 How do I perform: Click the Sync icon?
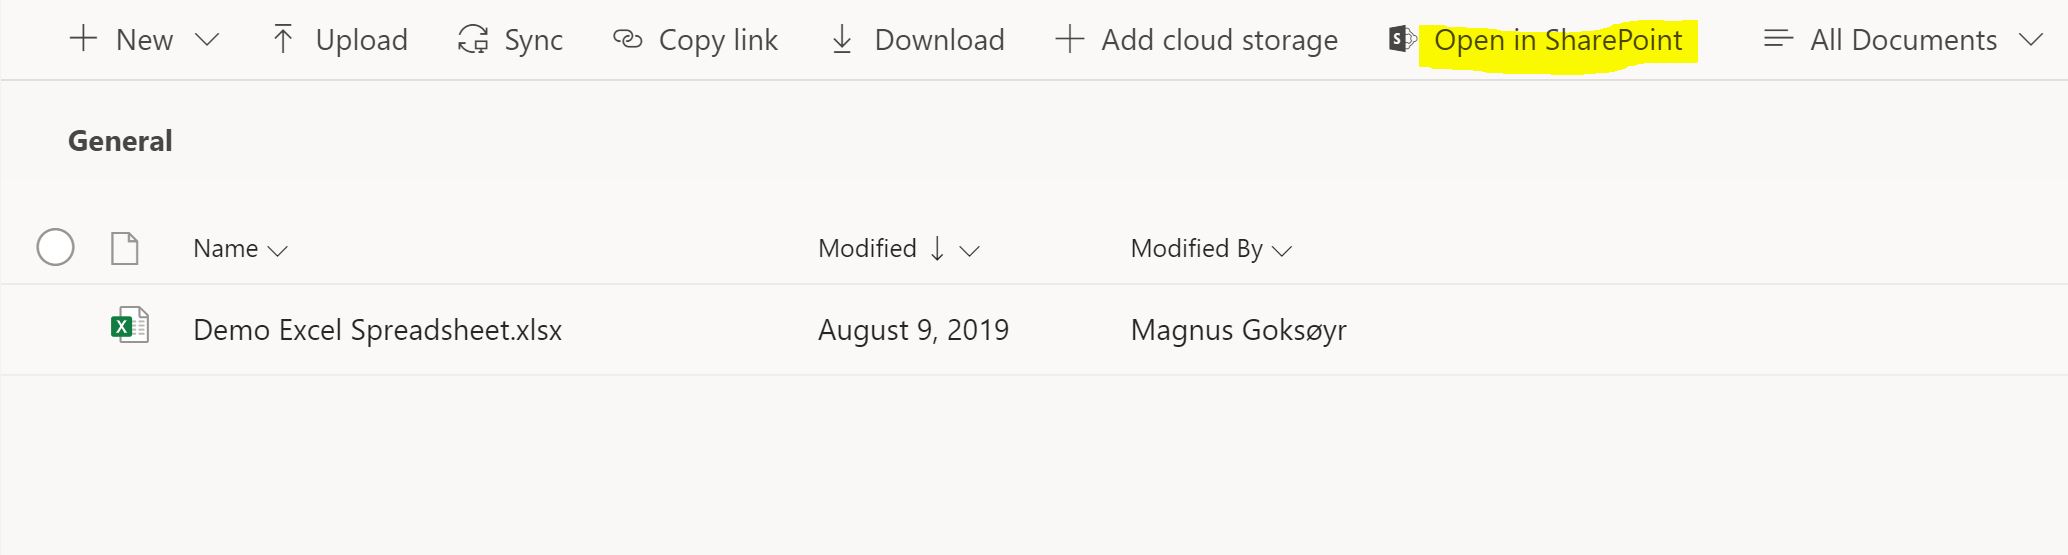coord(473,40)
